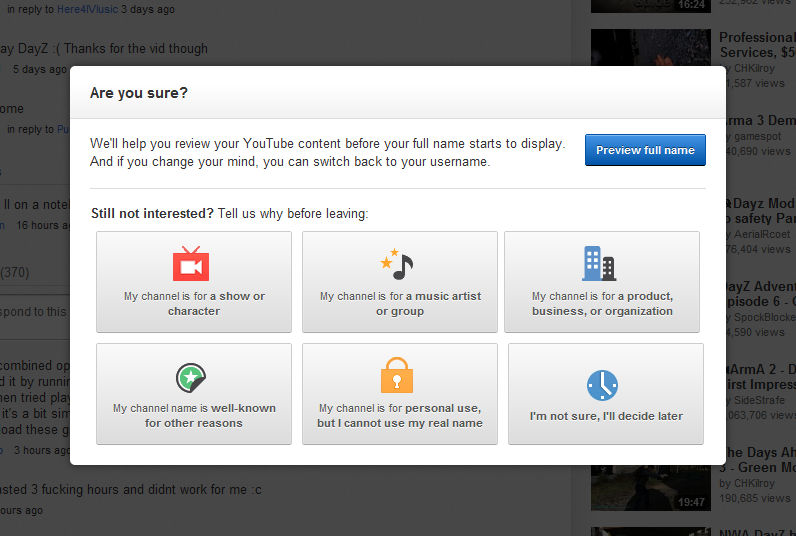Choose 'My channel is for a music artist or group'
Image resolution: width=796 pixels, height=536 pixels.
point(400,282)
